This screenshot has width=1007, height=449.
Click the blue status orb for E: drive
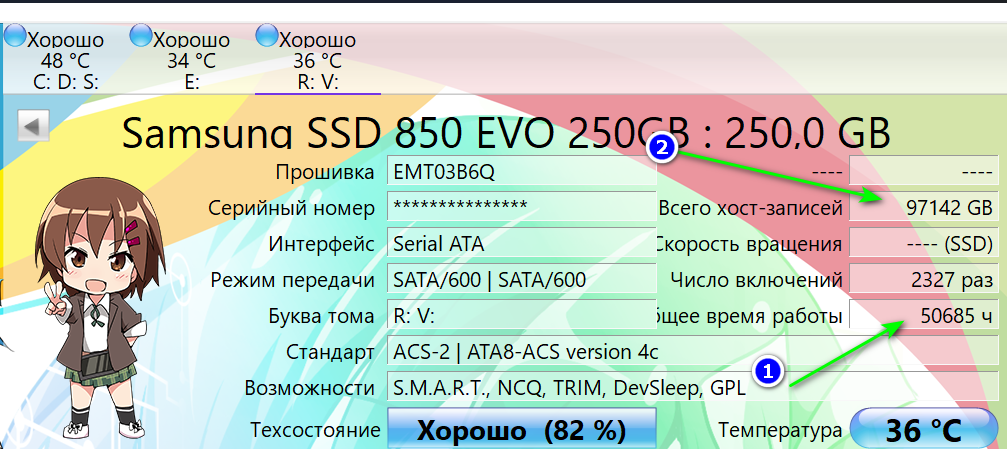[x=140, y=35]
